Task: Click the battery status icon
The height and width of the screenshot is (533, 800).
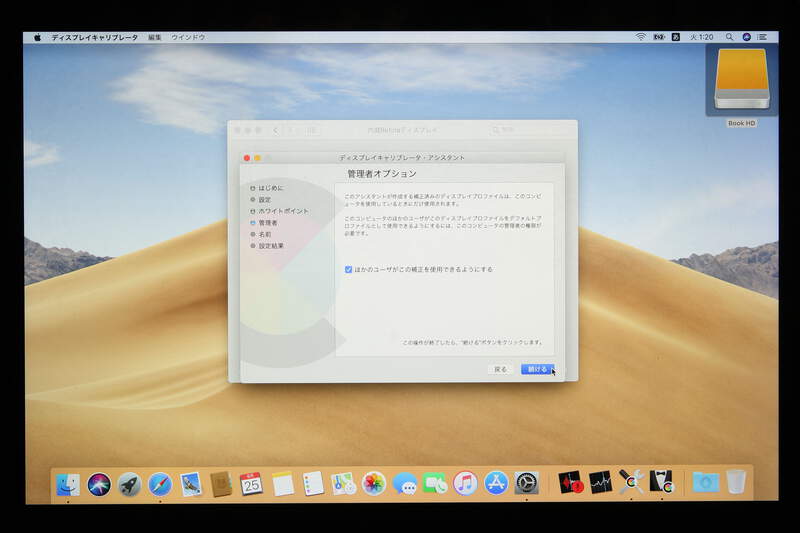Action: (659, 37)
